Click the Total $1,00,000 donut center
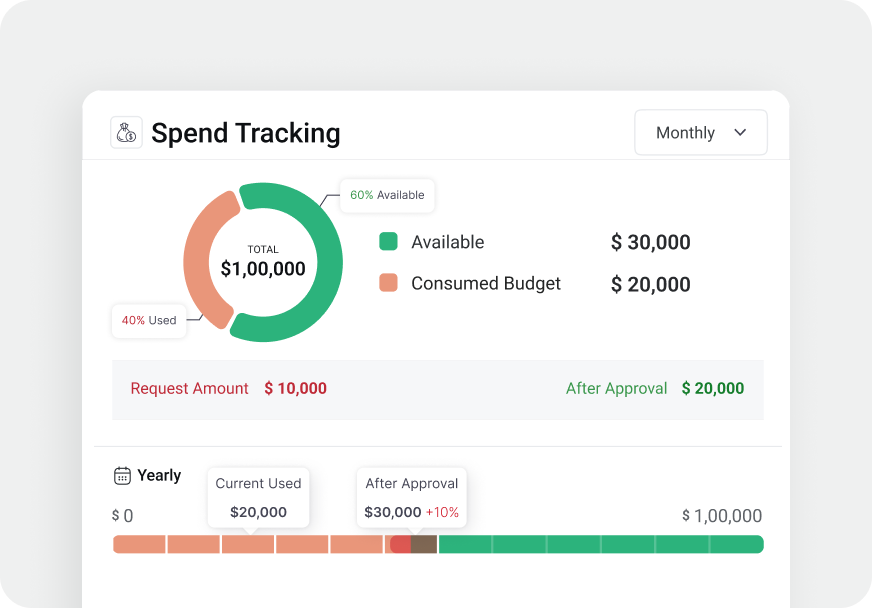 click(x=263, y=260)
